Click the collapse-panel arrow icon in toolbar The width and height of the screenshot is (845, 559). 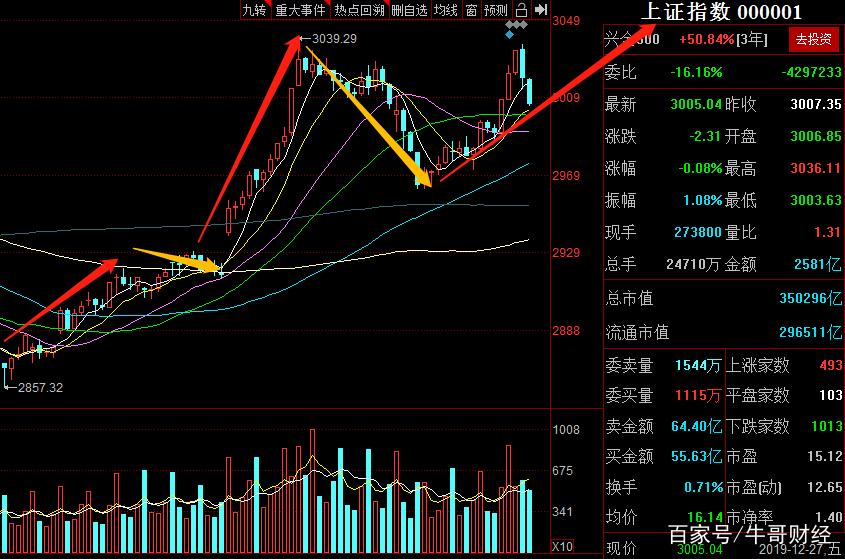540,10
